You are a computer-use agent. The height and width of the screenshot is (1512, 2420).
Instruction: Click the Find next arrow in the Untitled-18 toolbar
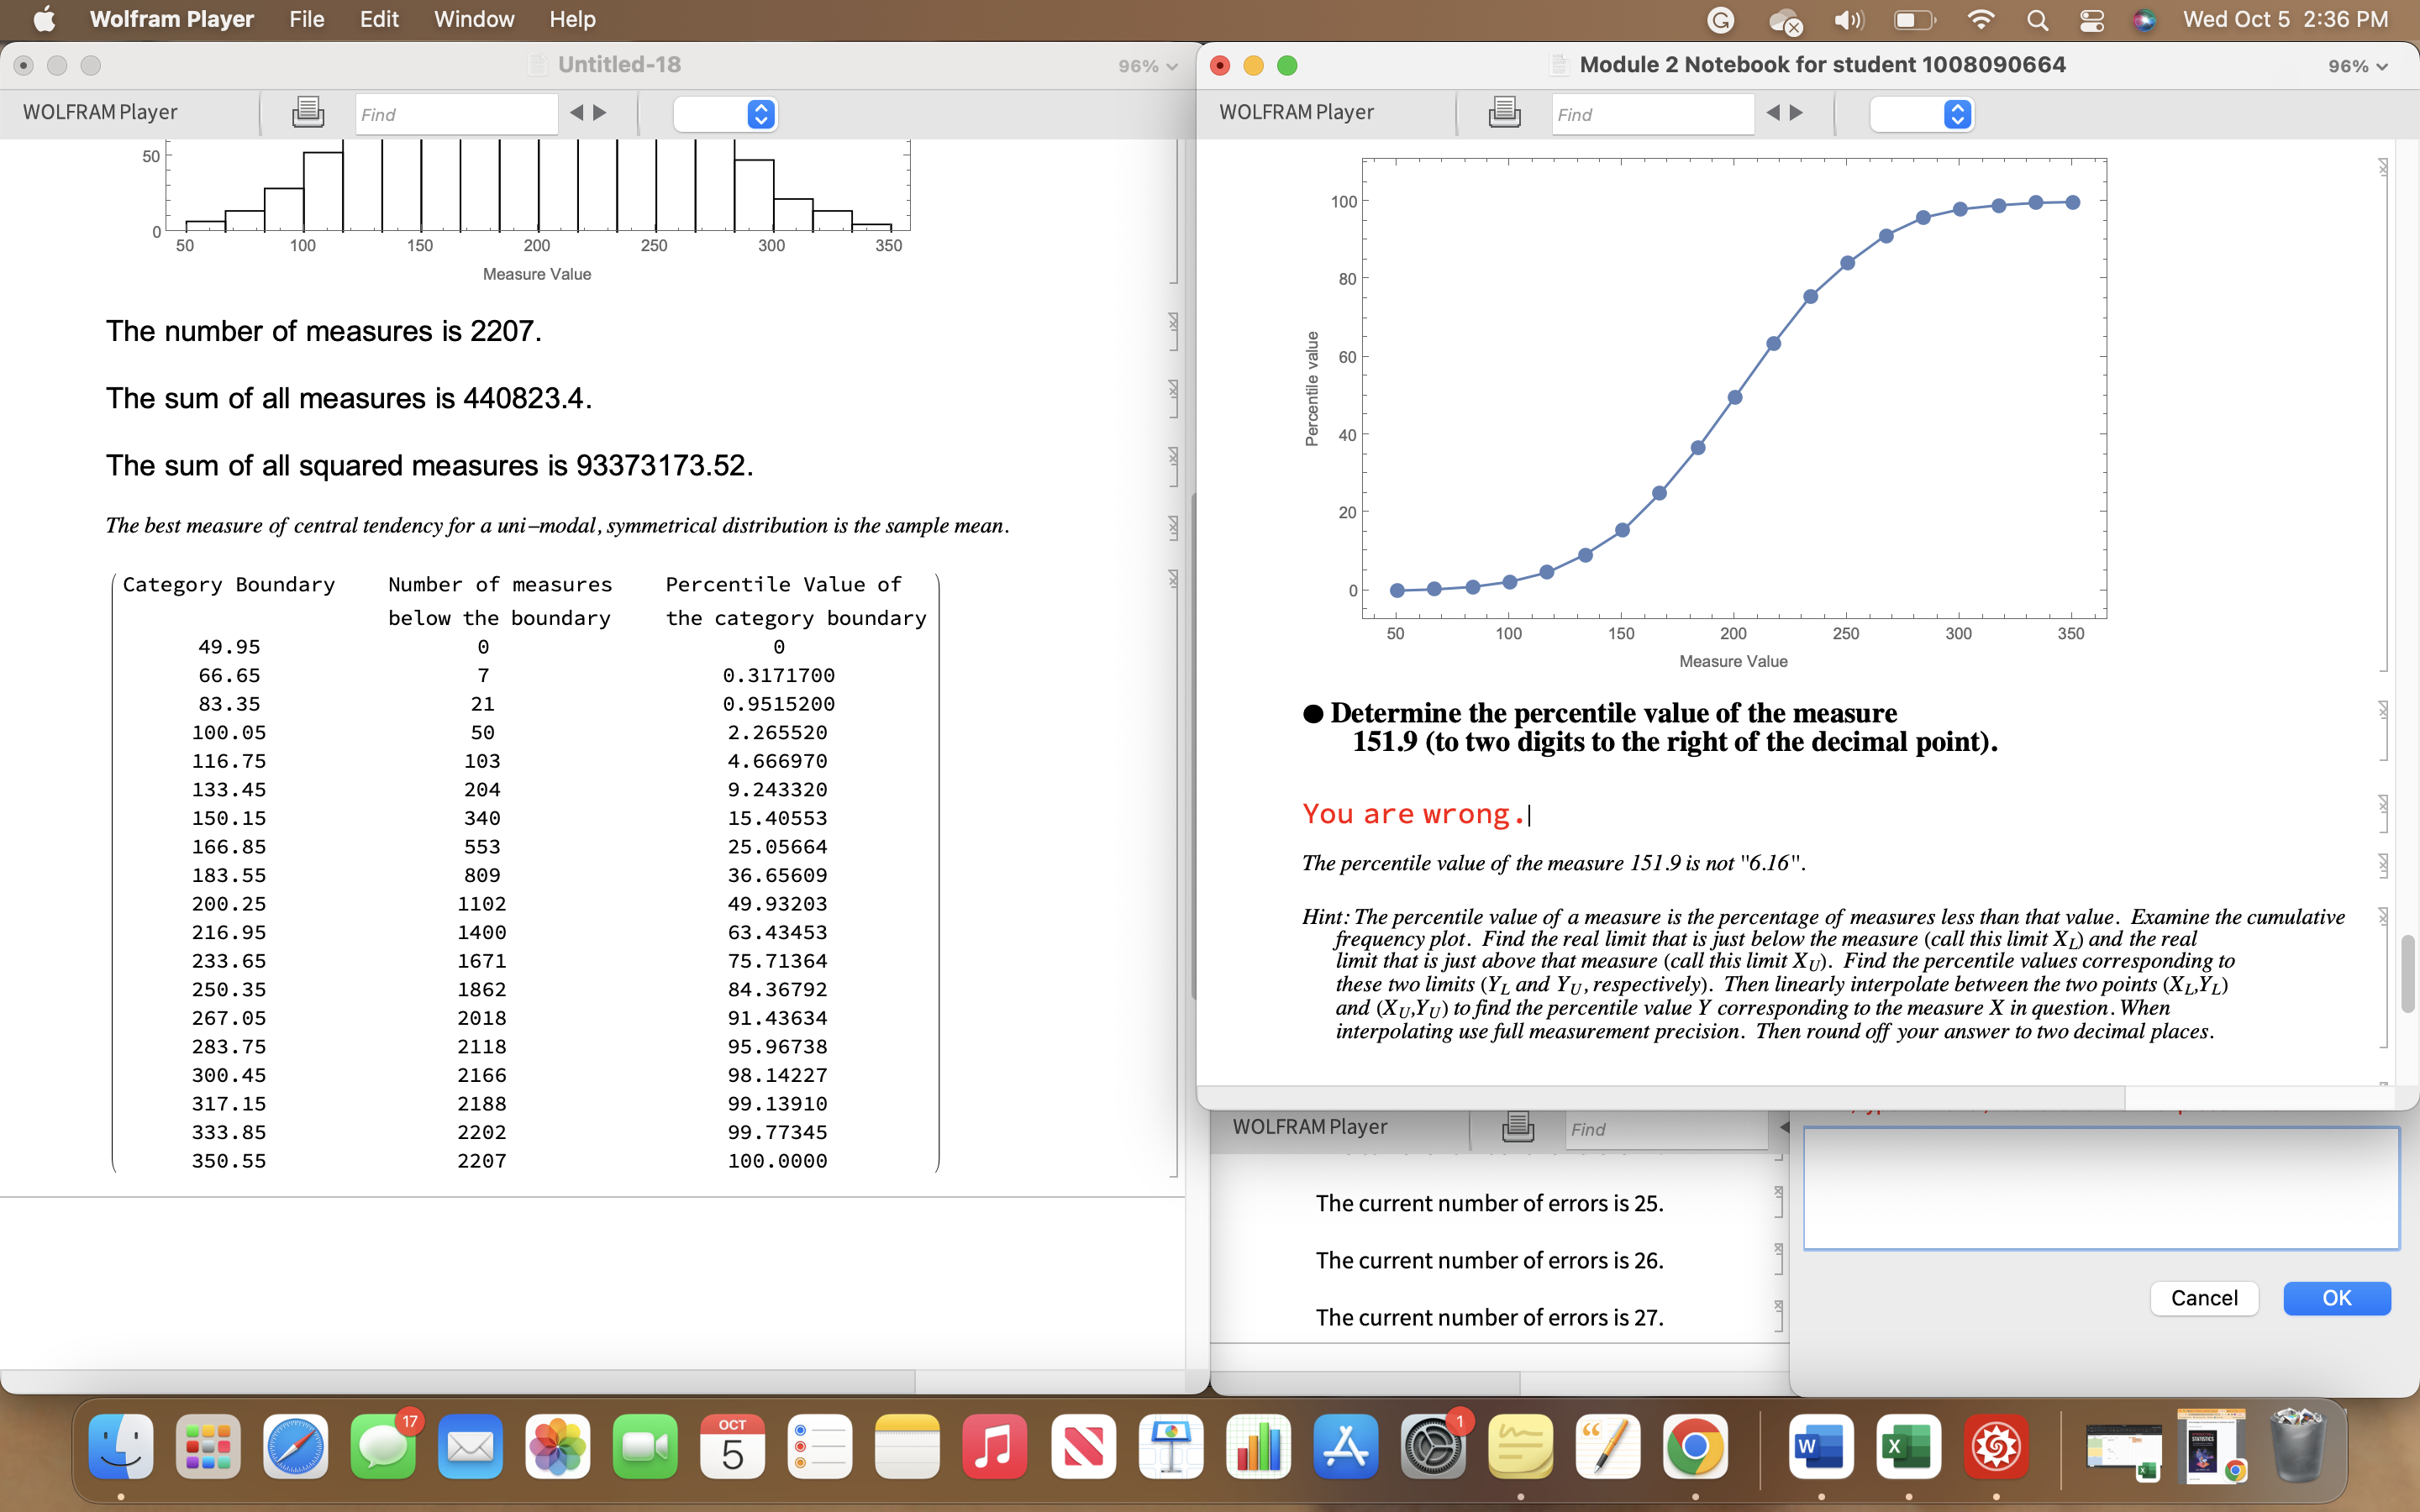coord(600,113)
